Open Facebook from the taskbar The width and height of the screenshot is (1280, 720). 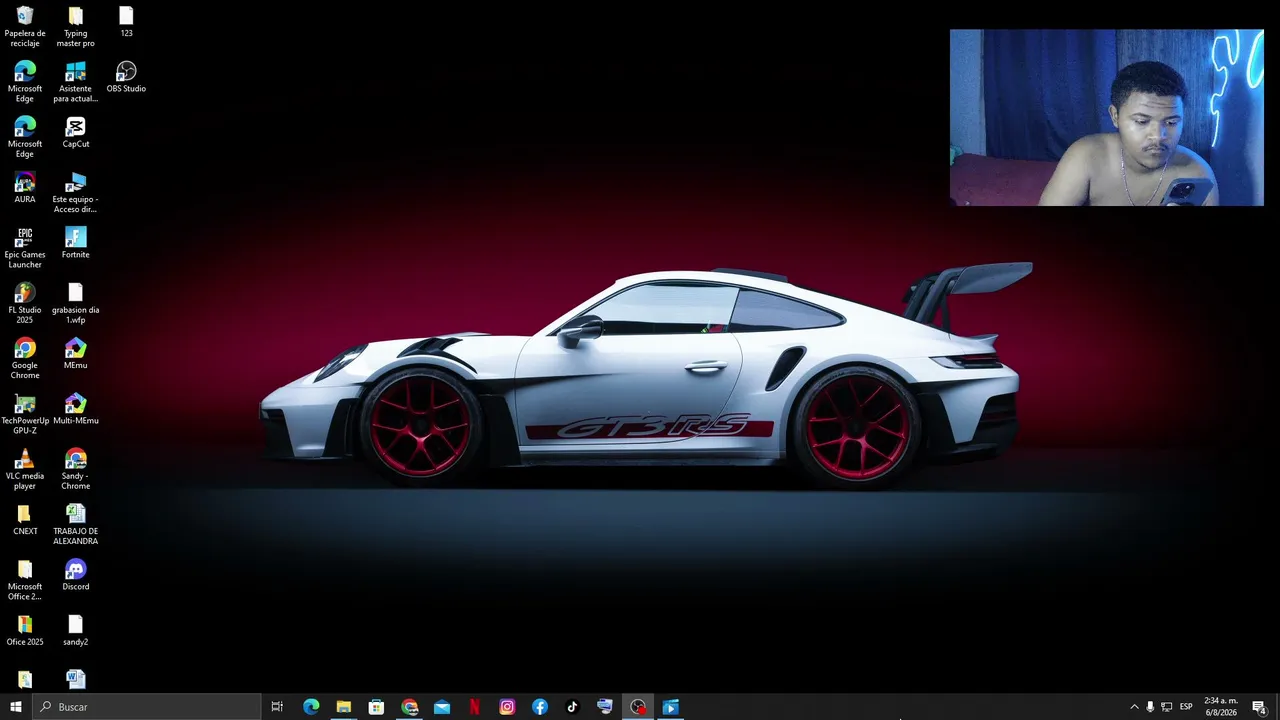coord(540,707)
